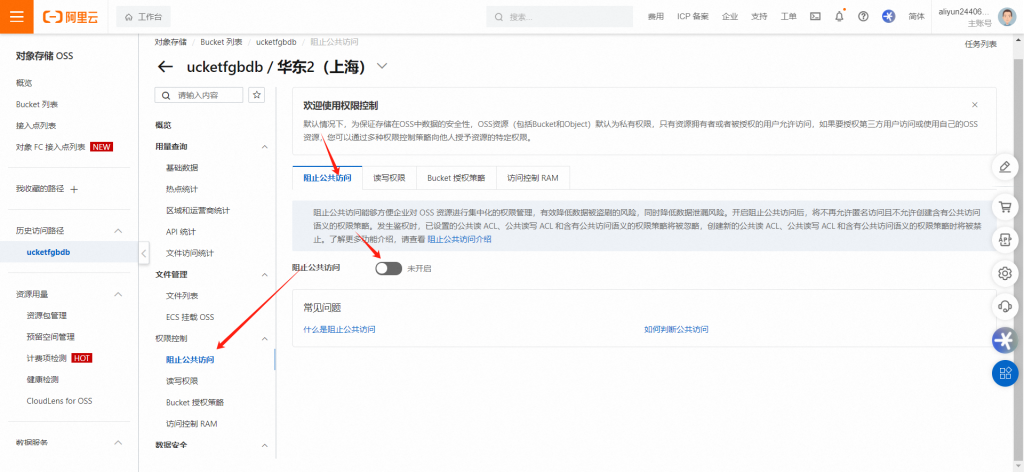Click the star favorite icon beside search
Screen dimensions: 1024x472
(x=257, y=95)
